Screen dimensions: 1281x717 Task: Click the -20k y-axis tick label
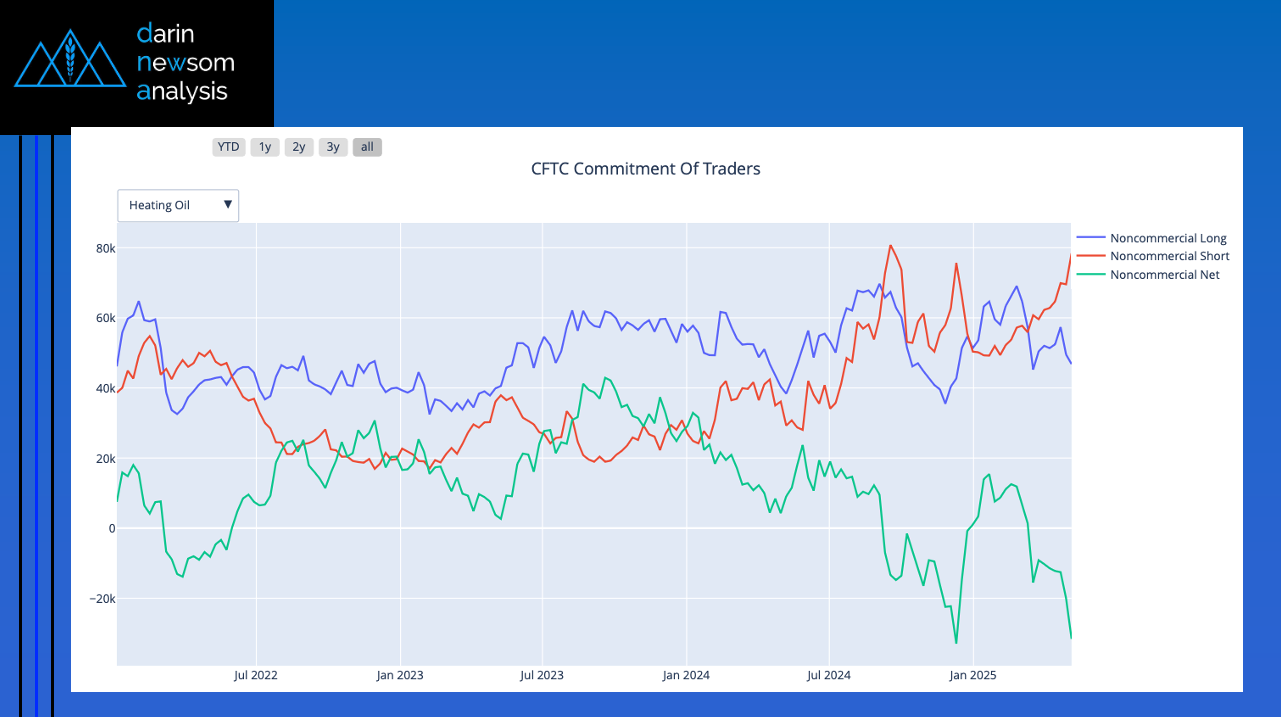(96, 599)
